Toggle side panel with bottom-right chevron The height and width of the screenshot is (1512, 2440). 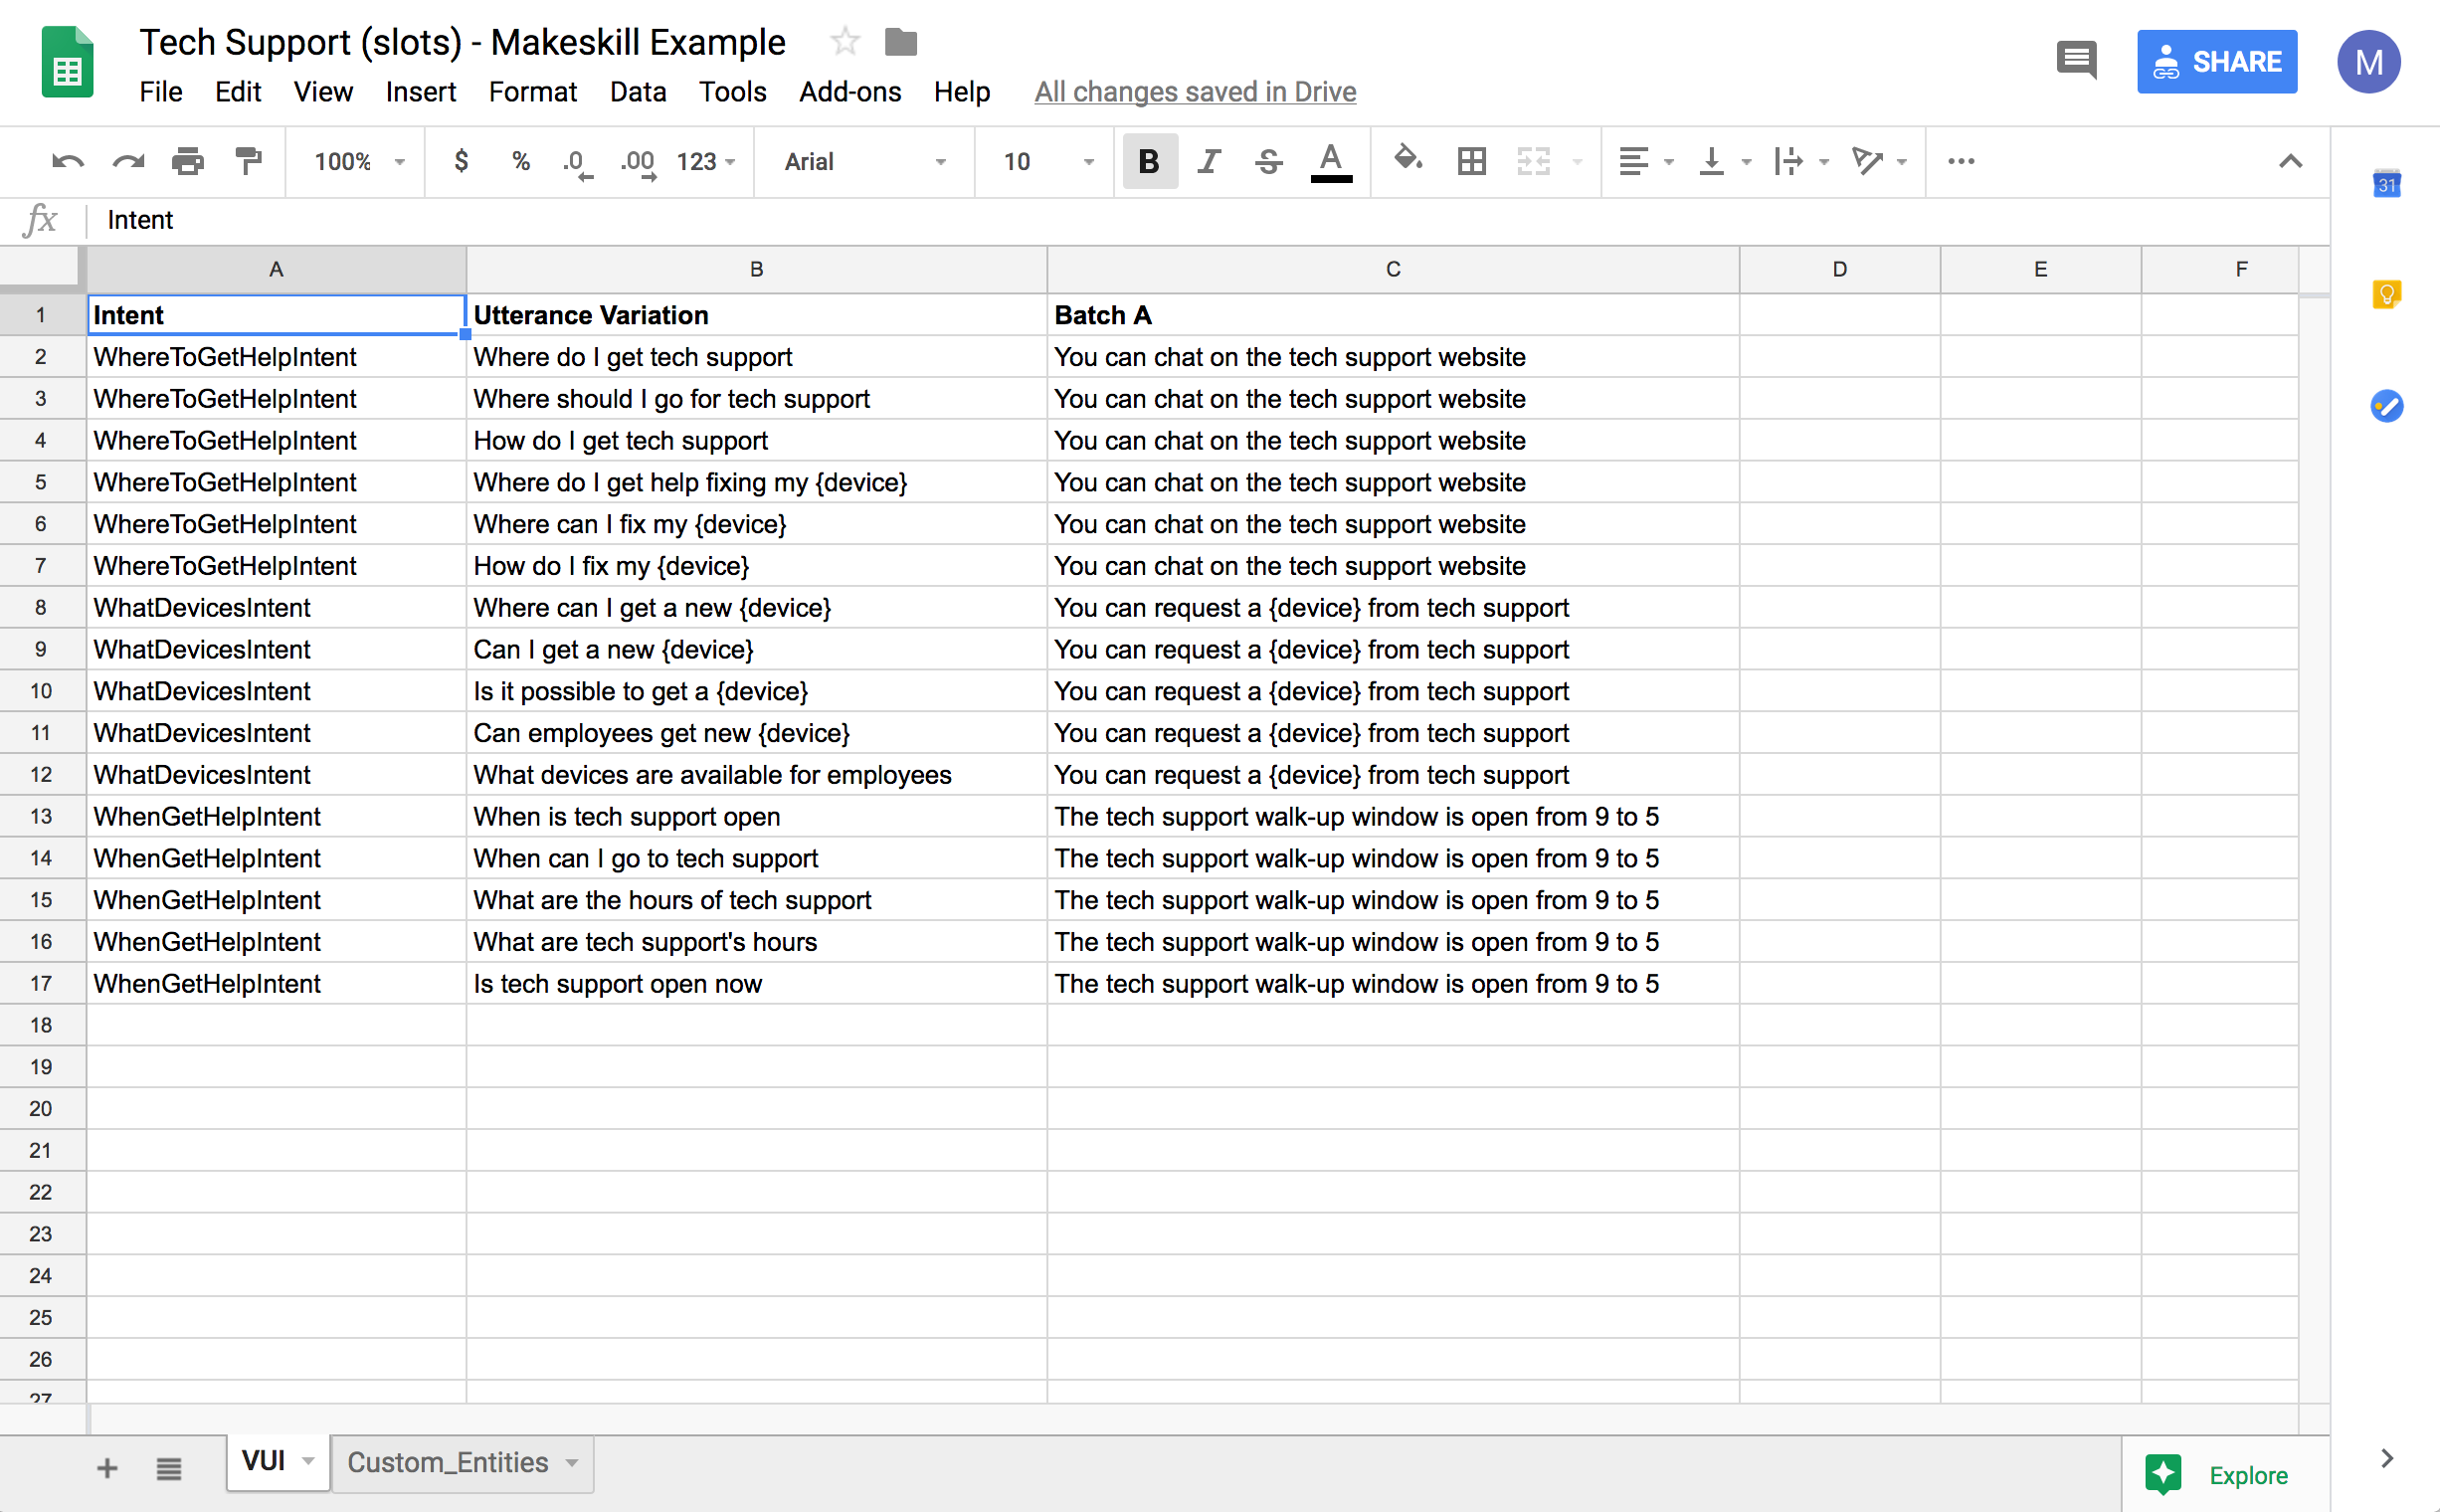tap(2387, 1458)
